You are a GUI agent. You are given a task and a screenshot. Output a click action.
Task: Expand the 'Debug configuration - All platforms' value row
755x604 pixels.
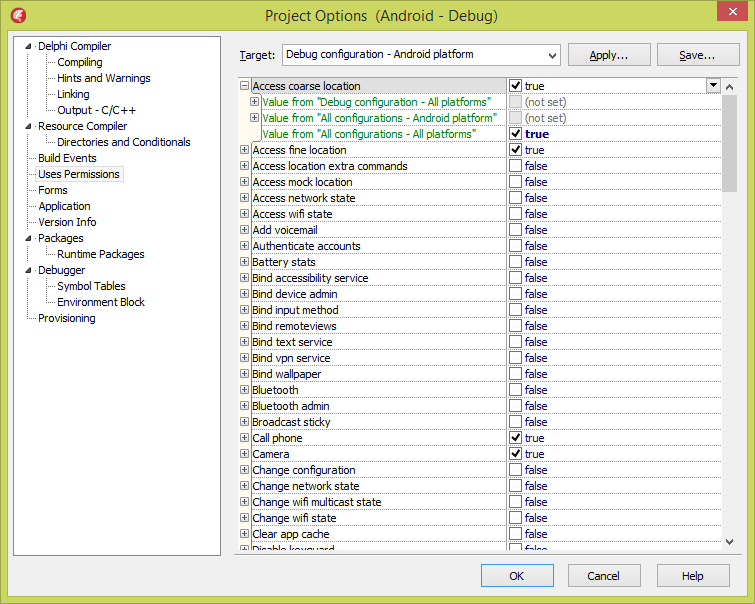coord(254,102)
